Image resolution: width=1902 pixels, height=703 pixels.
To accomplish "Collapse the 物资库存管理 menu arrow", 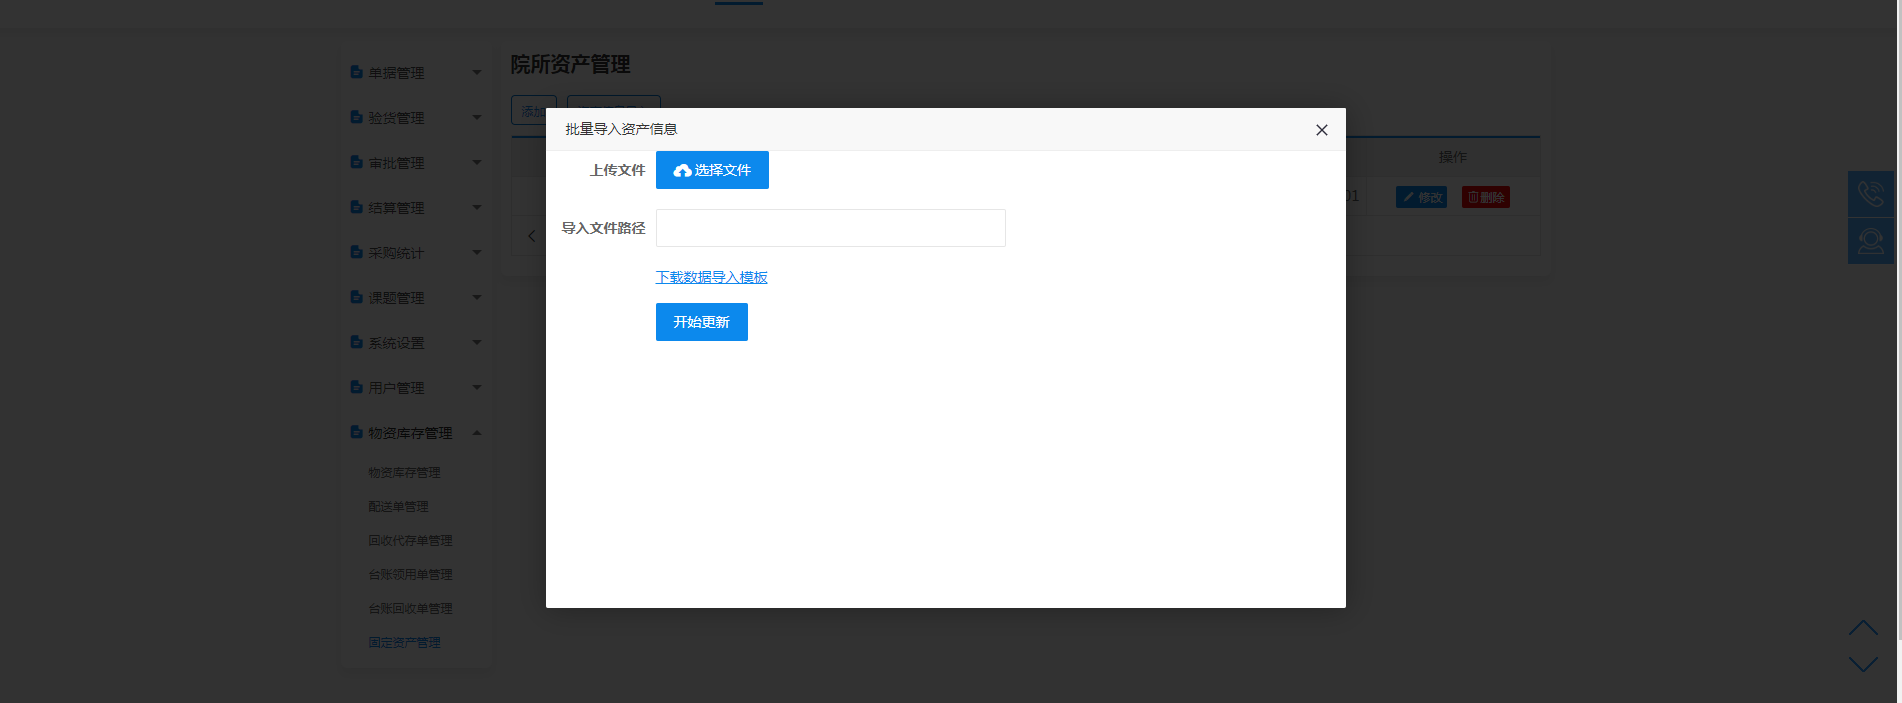I will tap(477, 433).
